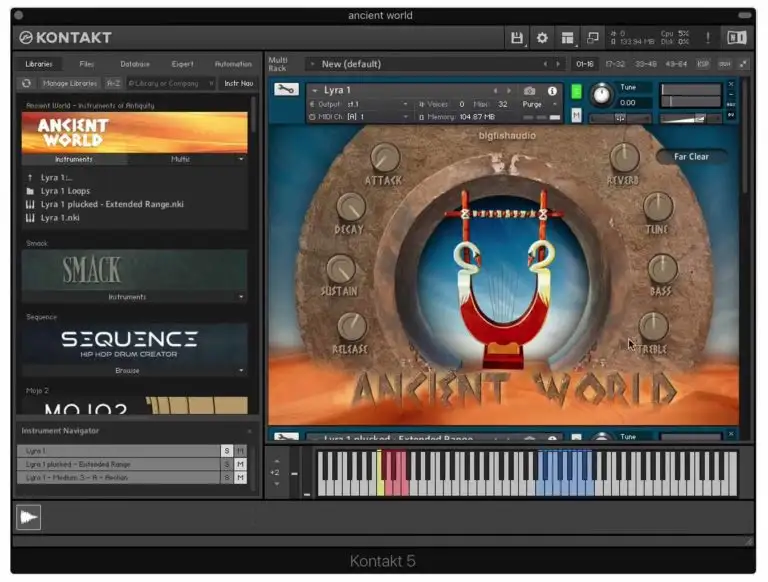Toggle Lyra 1 solo green button
Viewport: 768px width, 582px height.
pyautogui.click(x=576, y=92)
